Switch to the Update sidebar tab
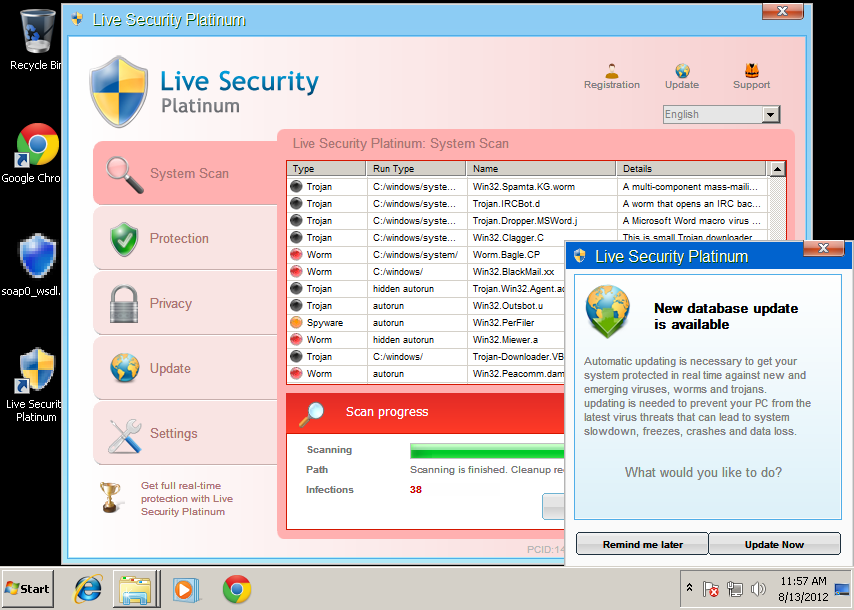The width and height of the screenshot is (854, 610). point(185,368)
